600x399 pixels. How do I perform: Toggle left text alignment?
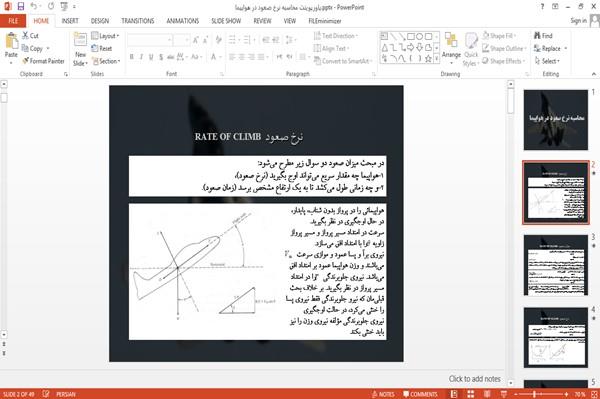[x=232, y=57]
